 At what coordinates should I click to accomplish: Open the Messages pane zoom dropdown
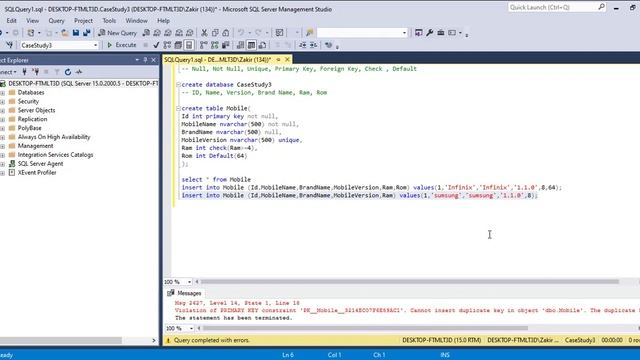[x=191, y=328]
